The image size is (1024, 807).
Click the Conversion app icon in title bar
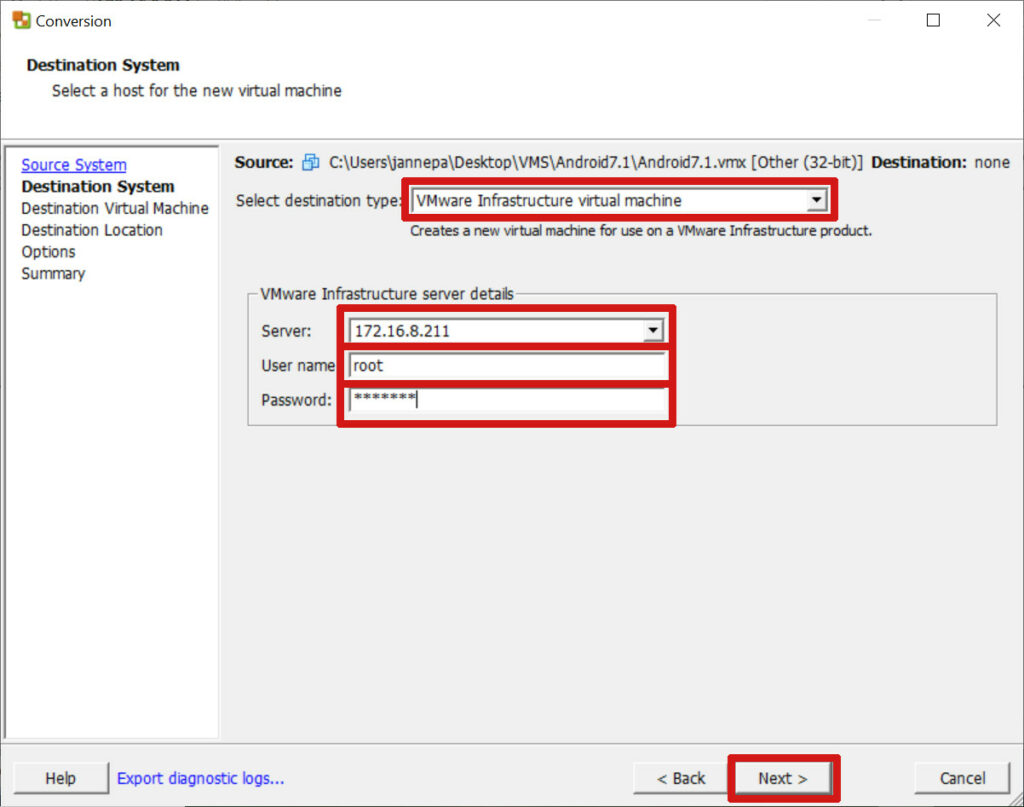pos(22,20)
